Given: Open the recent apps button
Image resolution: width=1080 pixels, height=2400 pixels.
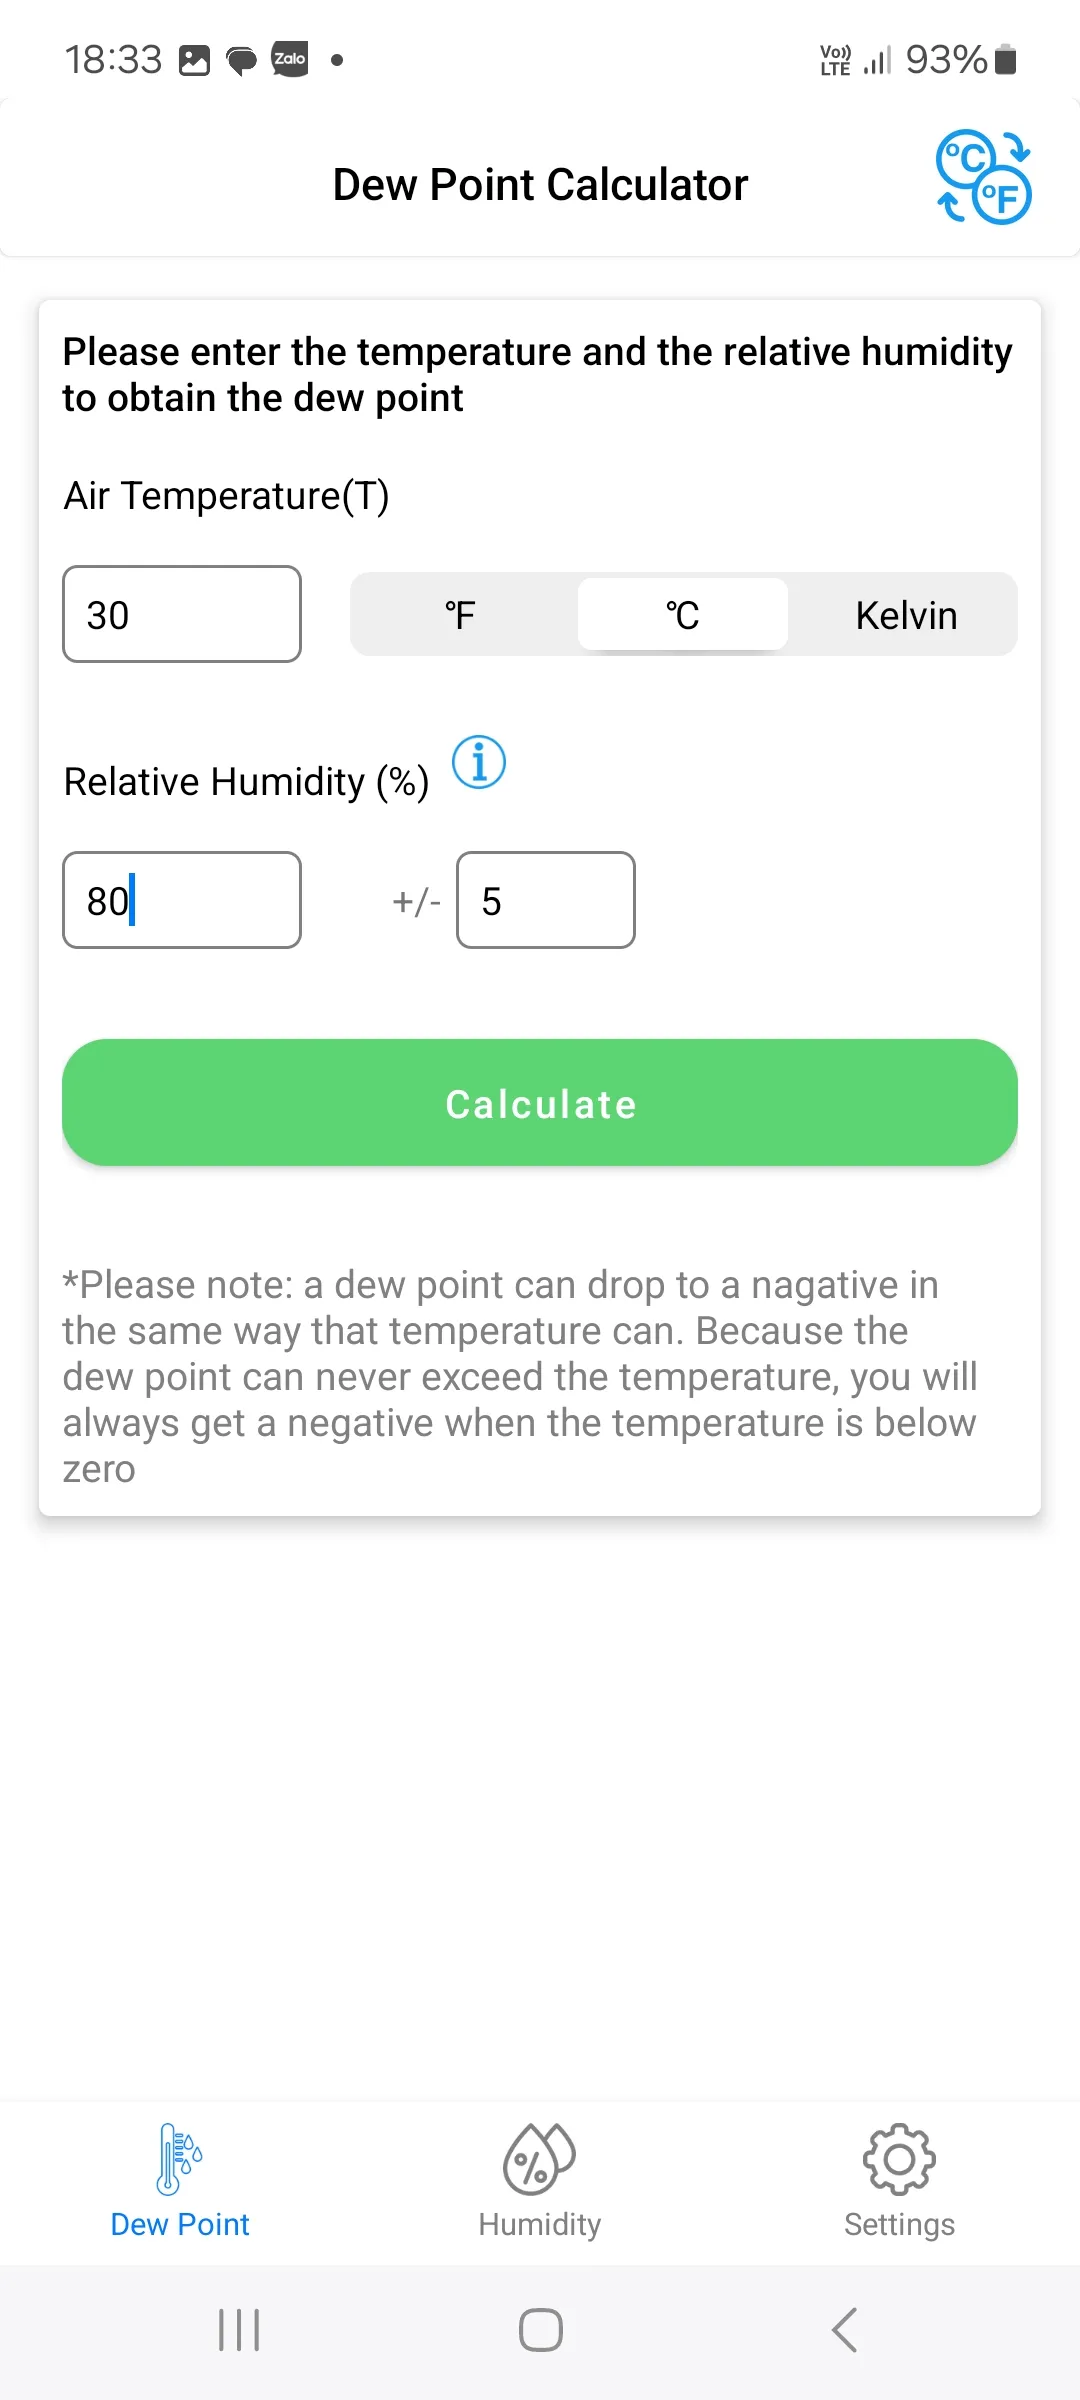Looking at the screenshot, I should click(239, 2330).
